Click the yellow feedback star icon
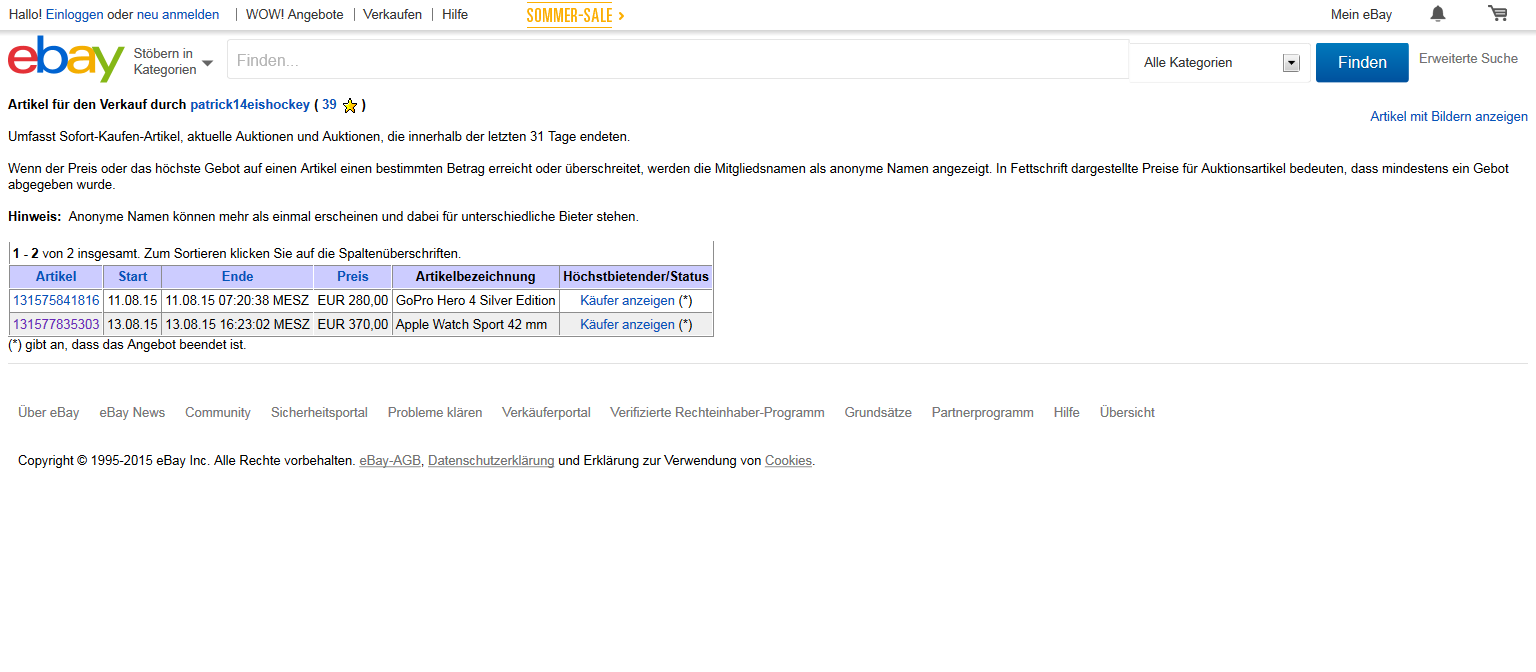The width and height of the screenshot is (1536, 672). click(350, 105)
